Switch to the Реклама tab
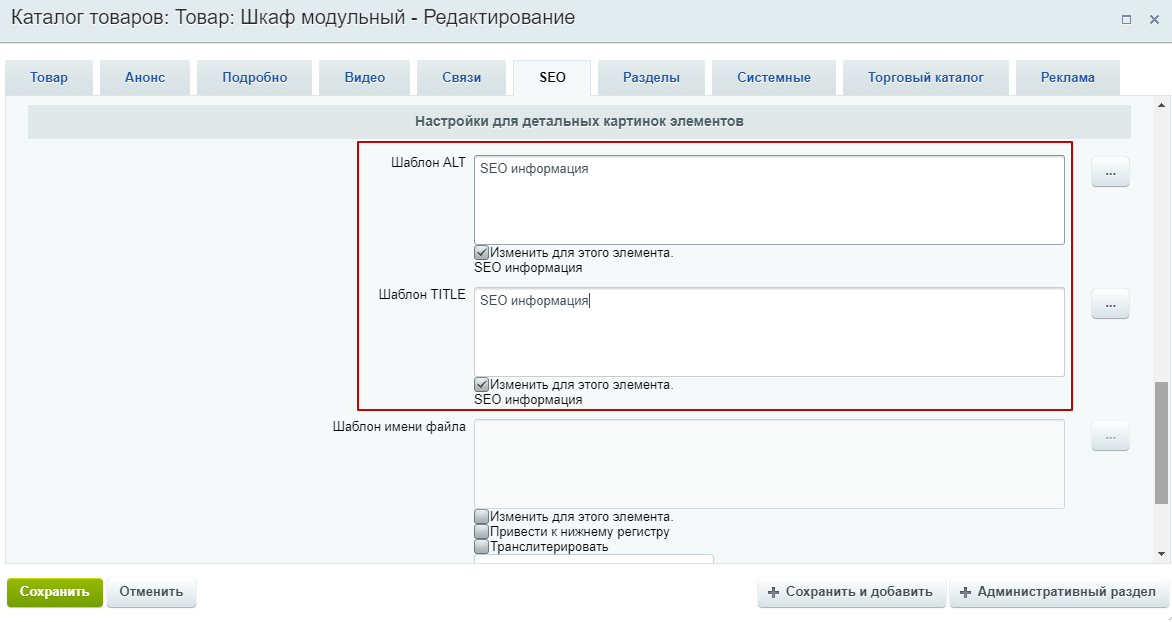 (x=1067, y=78)
